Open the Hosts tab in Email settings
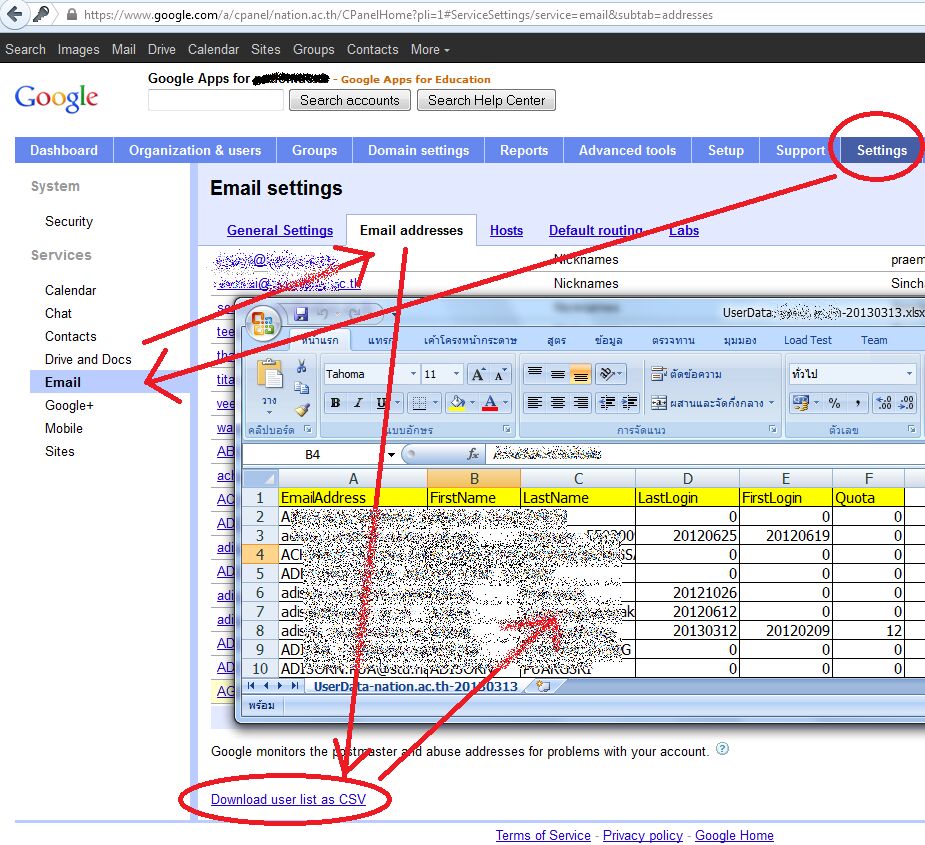 (x=506, y=230)
